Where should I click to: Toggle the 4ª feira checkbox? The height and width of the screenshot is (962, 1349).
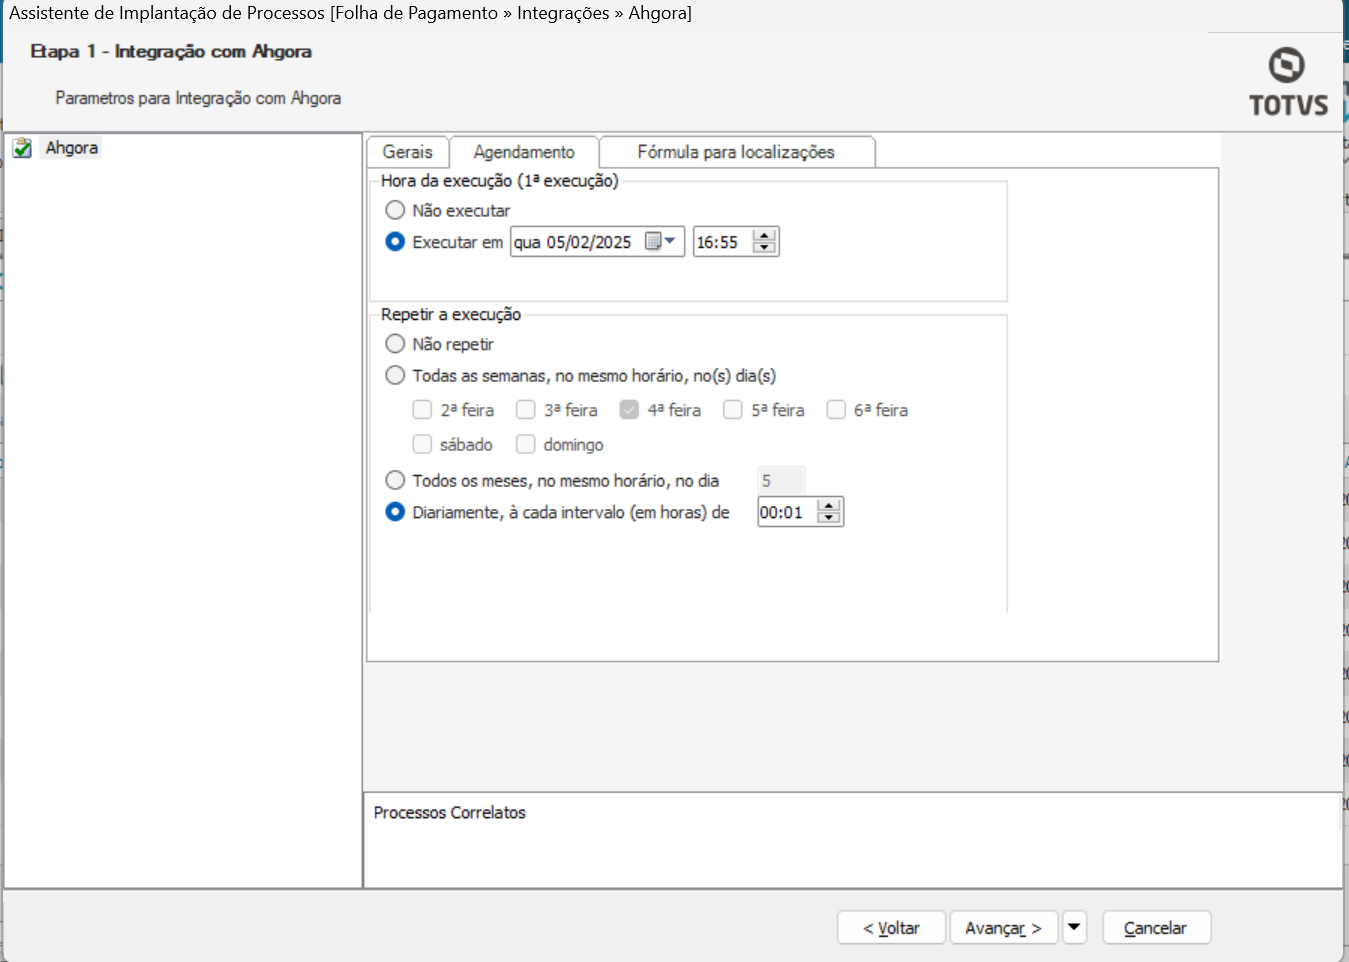coord(629,410)
